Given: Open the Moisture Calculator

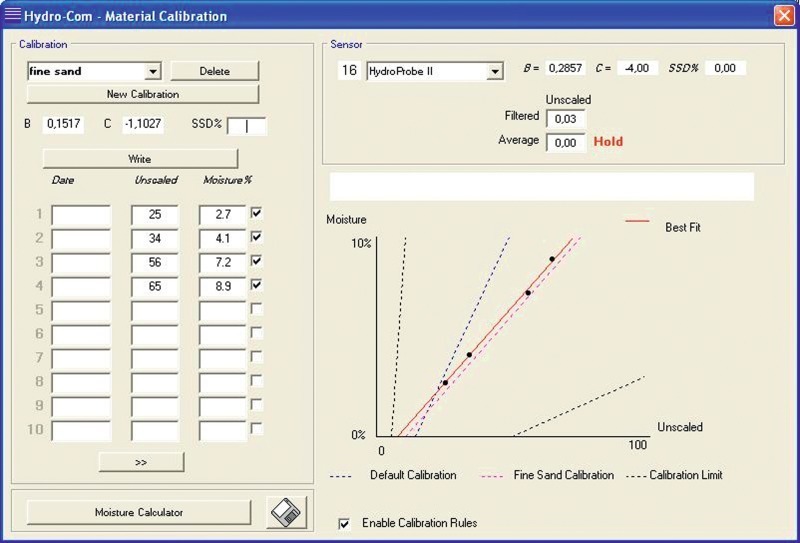Looking at the screenshot, I should (139, 512).
